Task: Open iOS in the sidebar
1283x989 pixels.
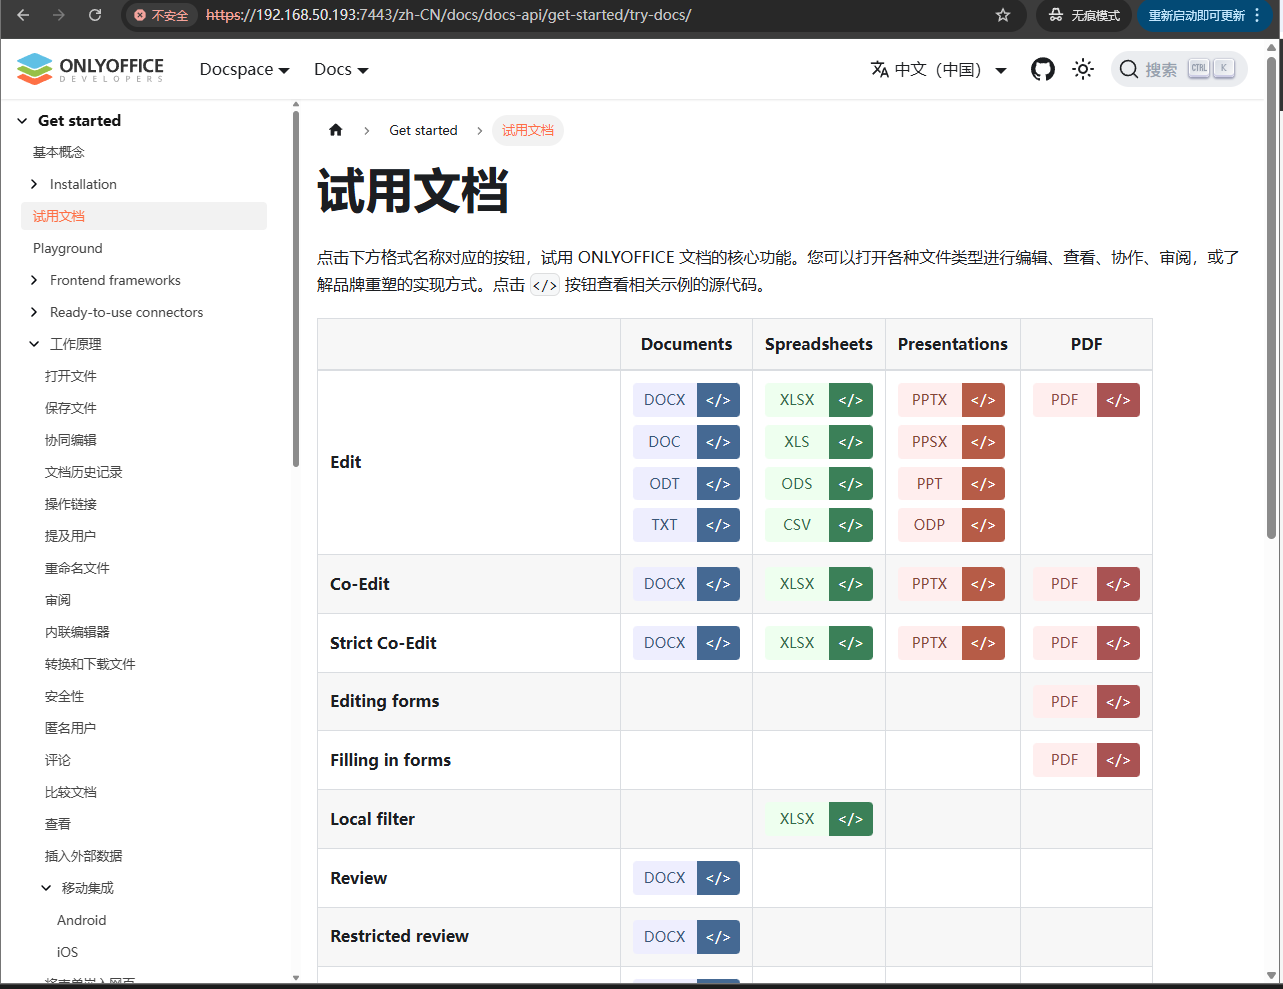Action: [67, 952]
